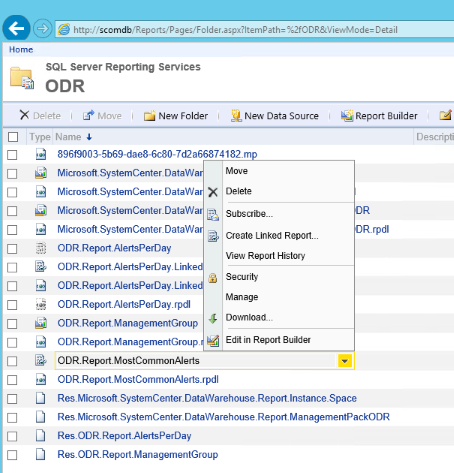Click file icon for Res...Report.Instance.Space

click(41, 398)
